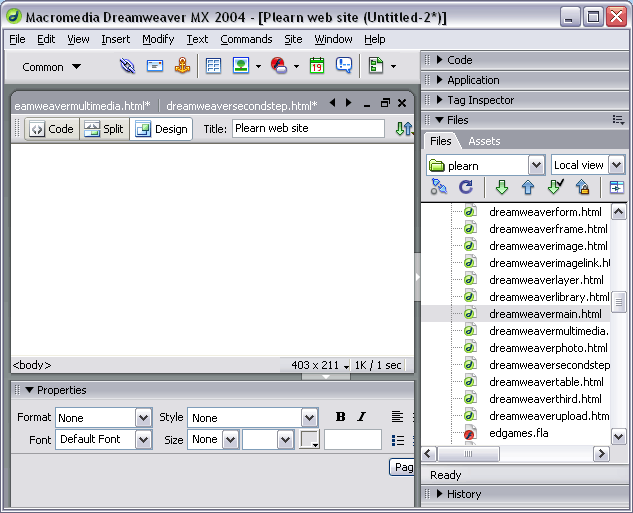Click the Page Properties button

pyautogui.click(x=402, y=467)
